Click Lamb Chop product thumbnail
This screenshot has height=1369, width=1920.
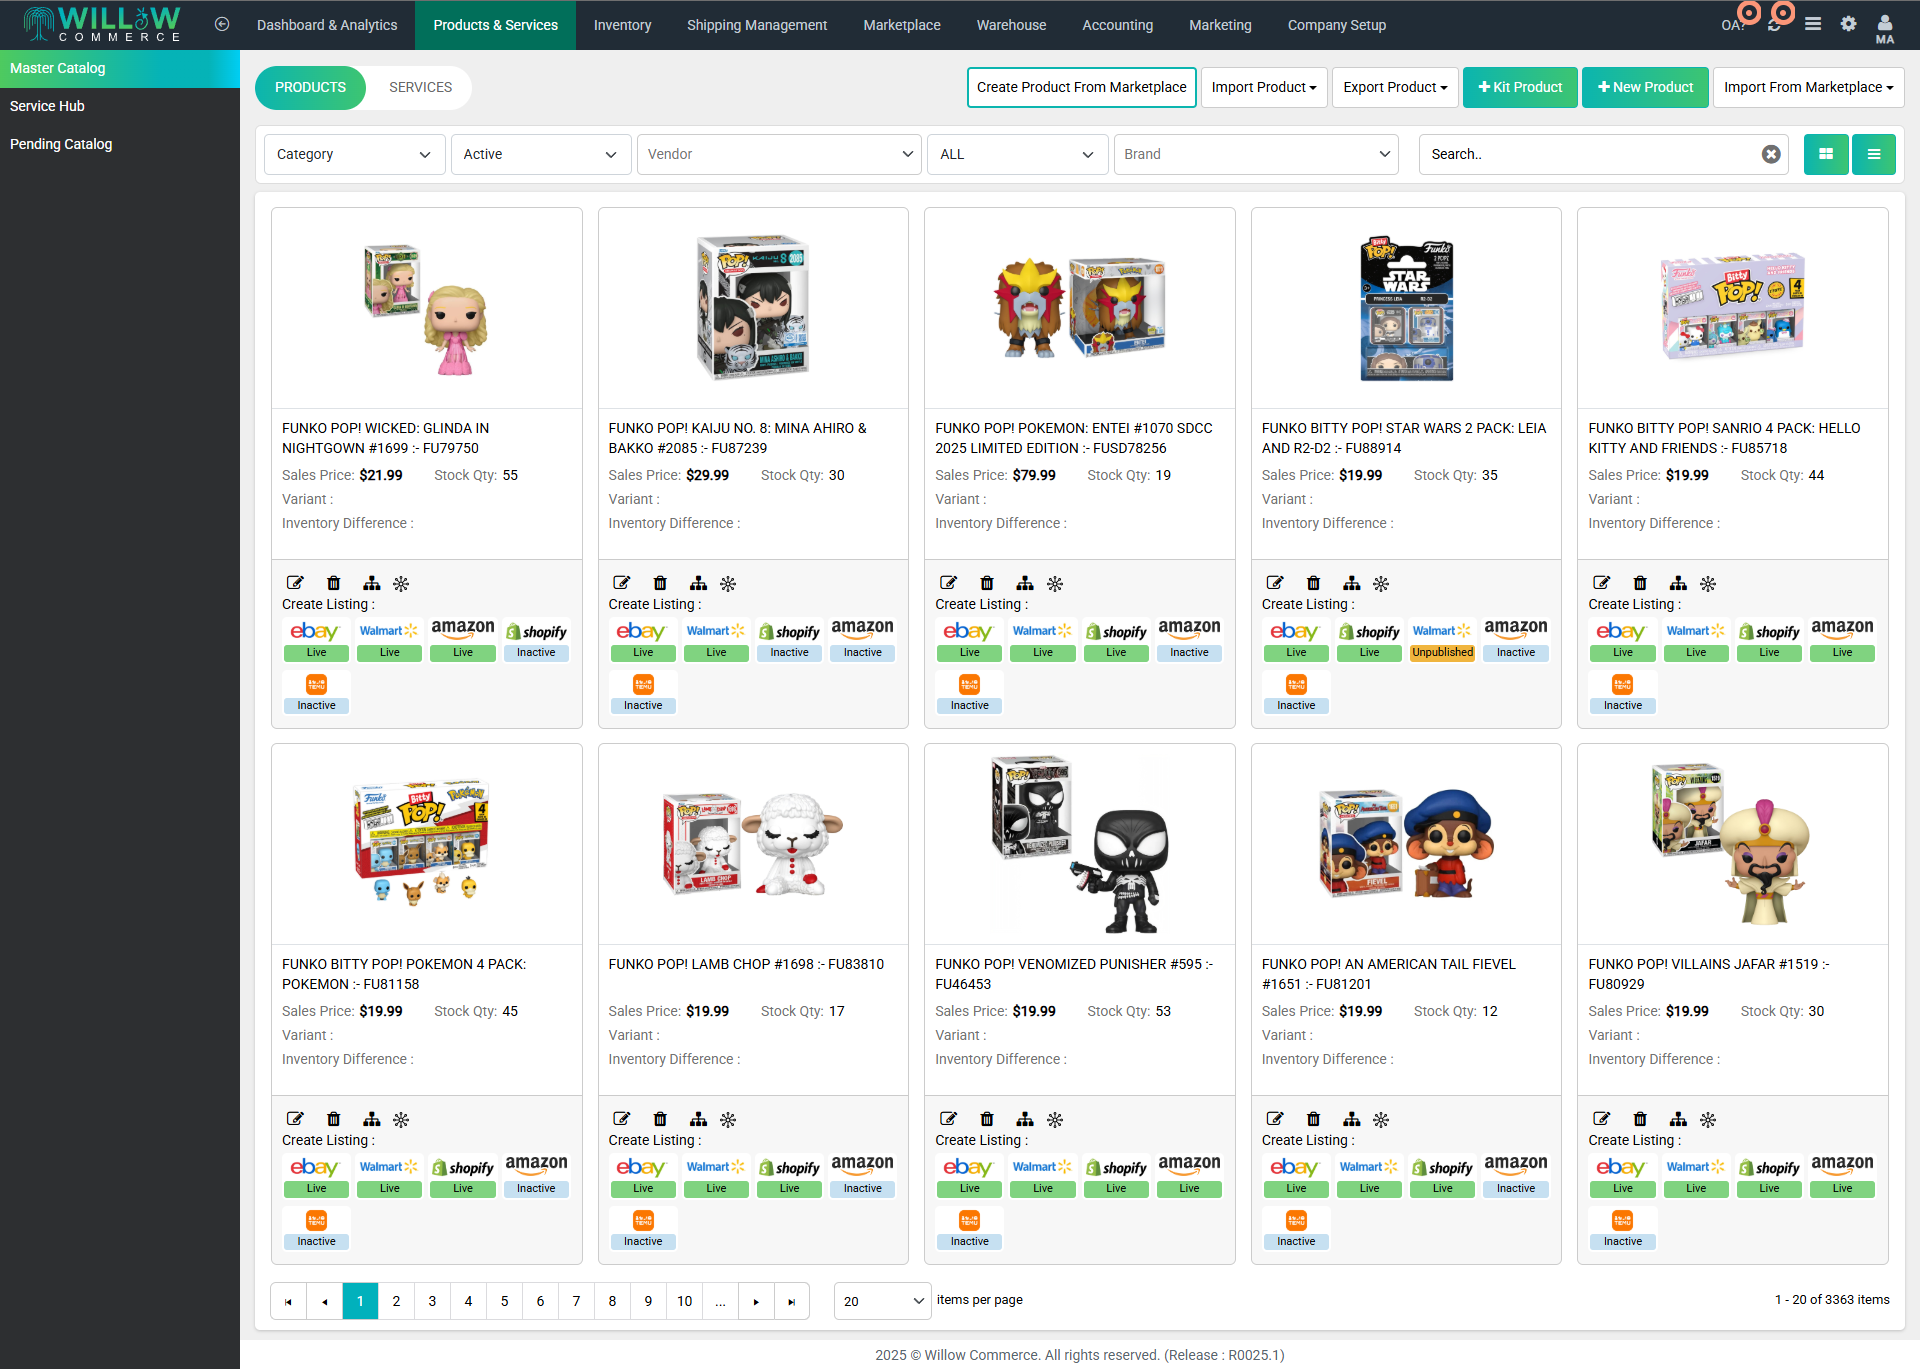click(x=752, y=844)
